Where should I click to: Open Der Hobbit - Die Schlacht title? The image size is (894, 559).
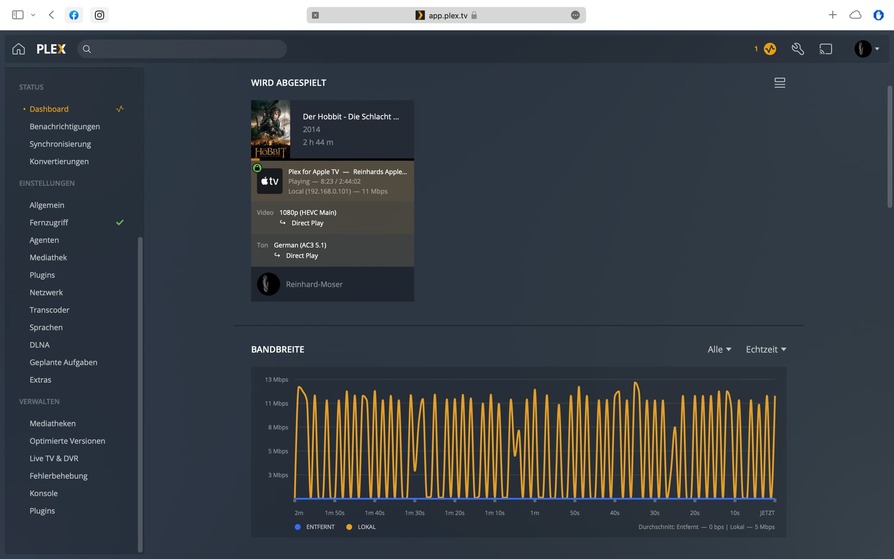pos(351,116)
